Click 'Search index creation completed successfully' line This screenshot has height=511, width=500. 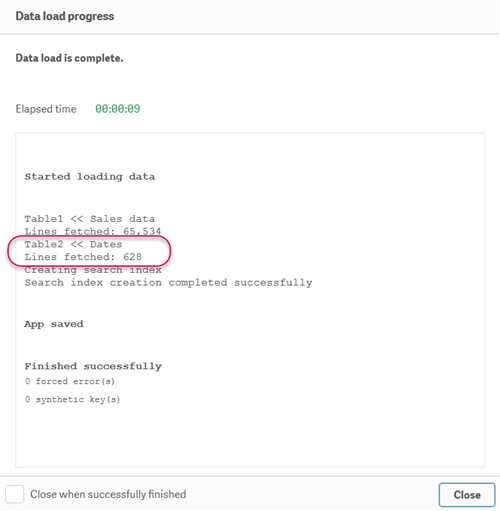168,283
